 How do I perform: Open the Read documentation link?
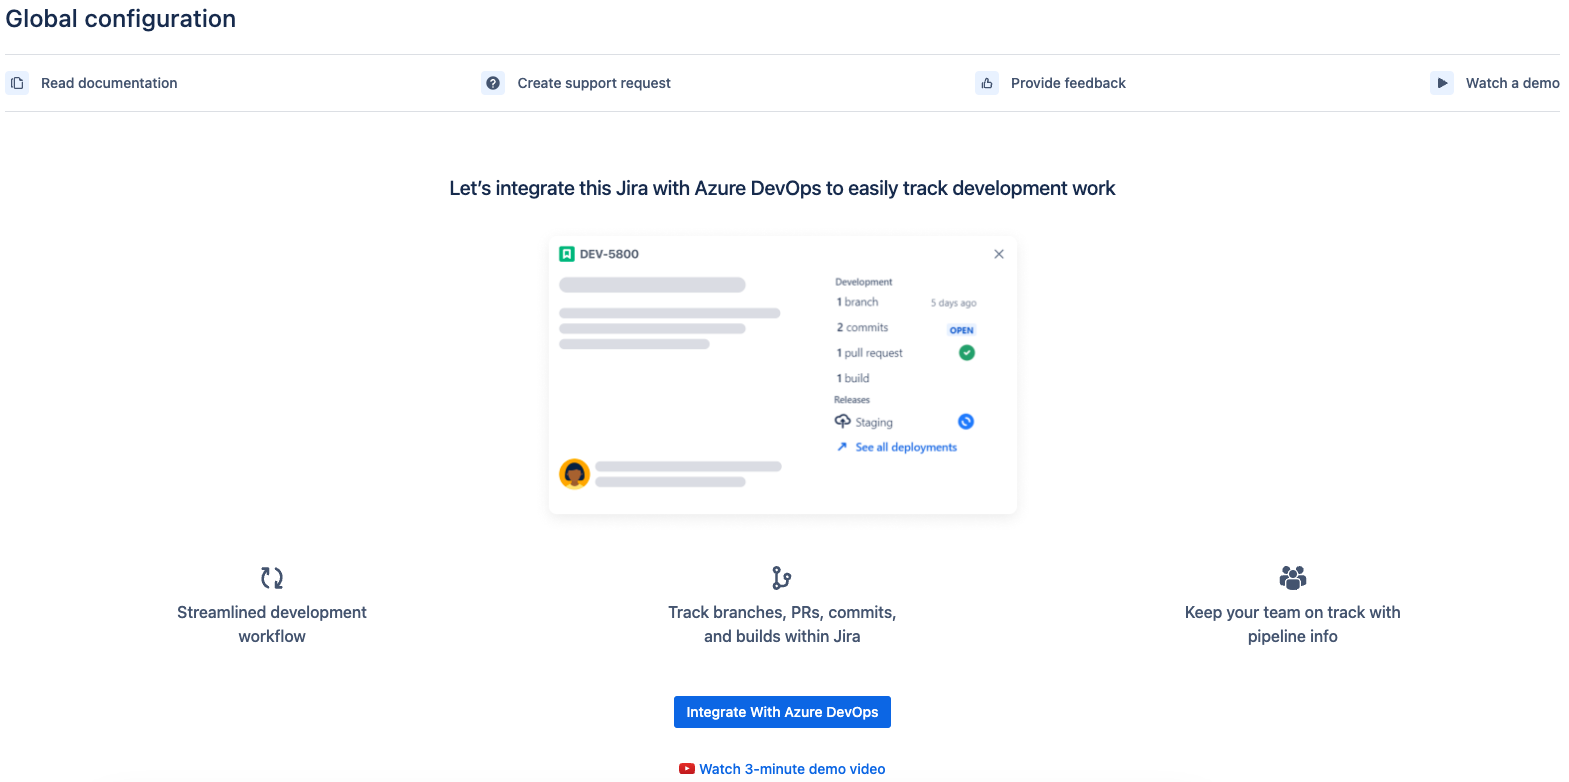tap(109, 83)
